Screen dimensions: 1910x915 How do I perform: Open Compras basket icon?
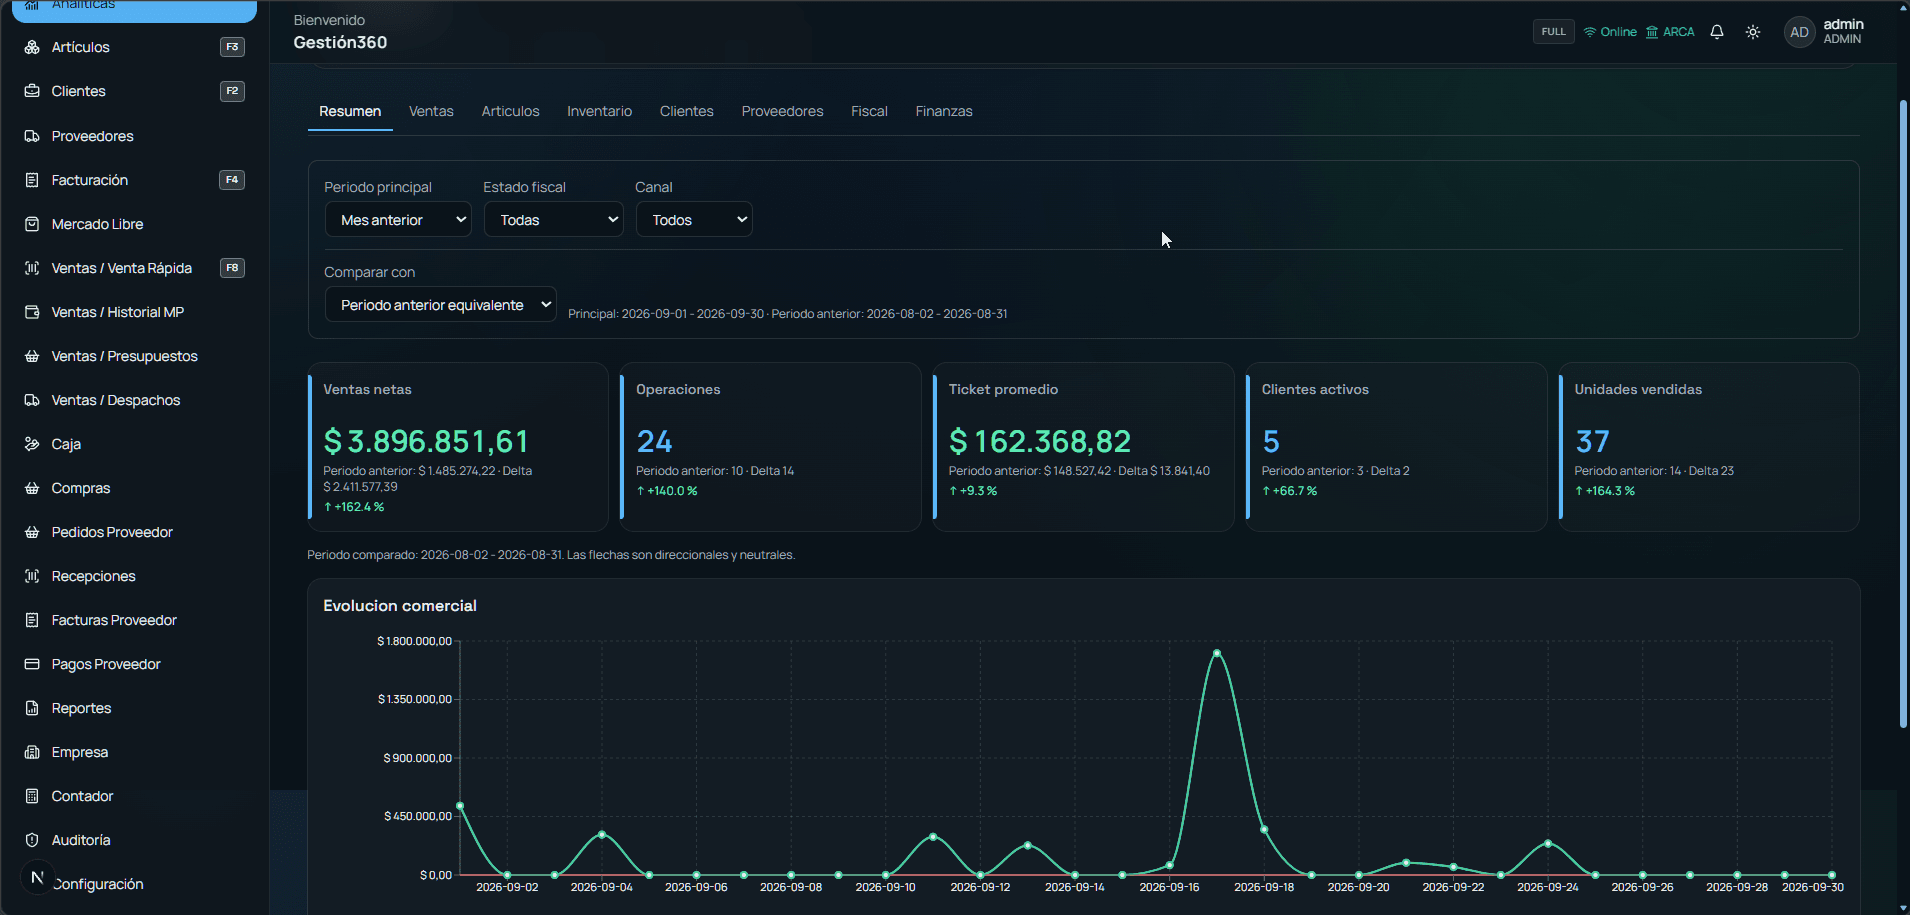(x=32, y=488)
